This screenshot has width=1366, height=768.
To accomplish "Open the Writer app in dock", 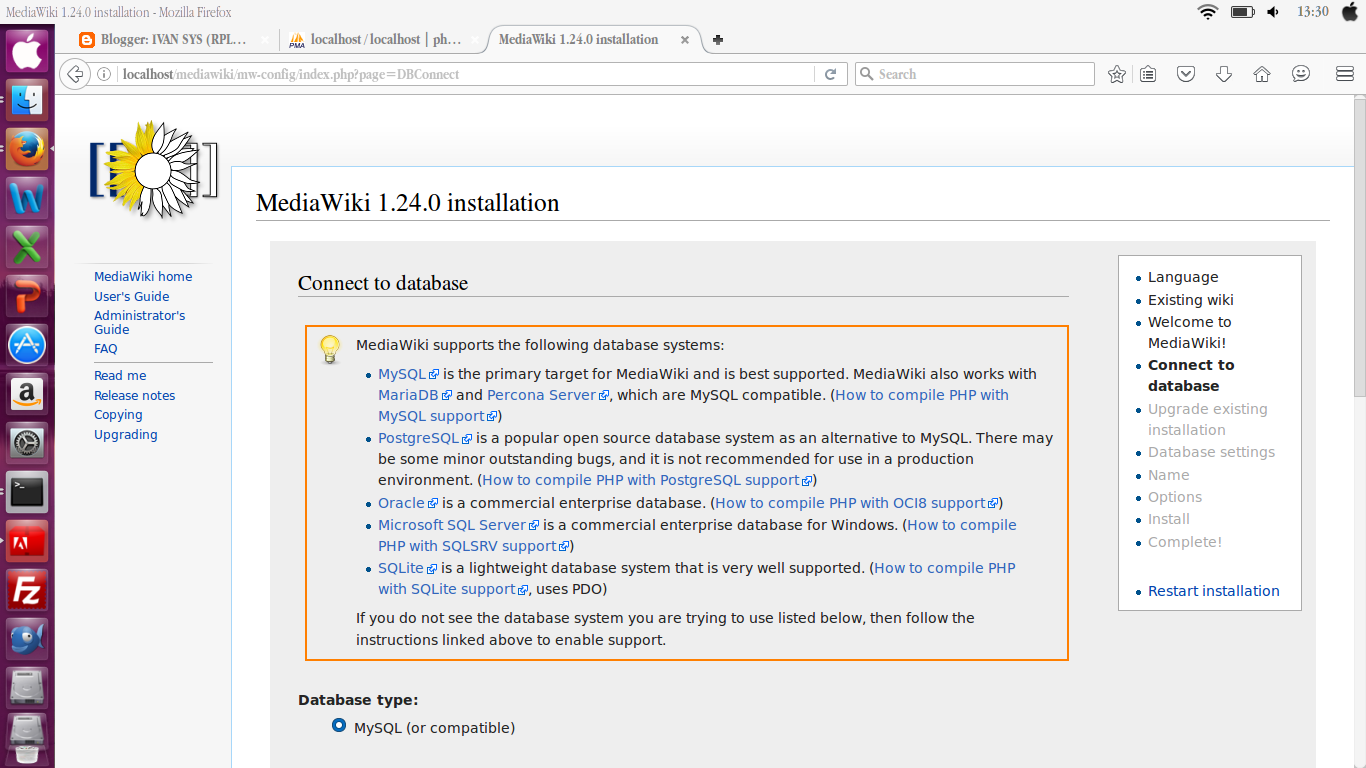I will tap(27, 198).
